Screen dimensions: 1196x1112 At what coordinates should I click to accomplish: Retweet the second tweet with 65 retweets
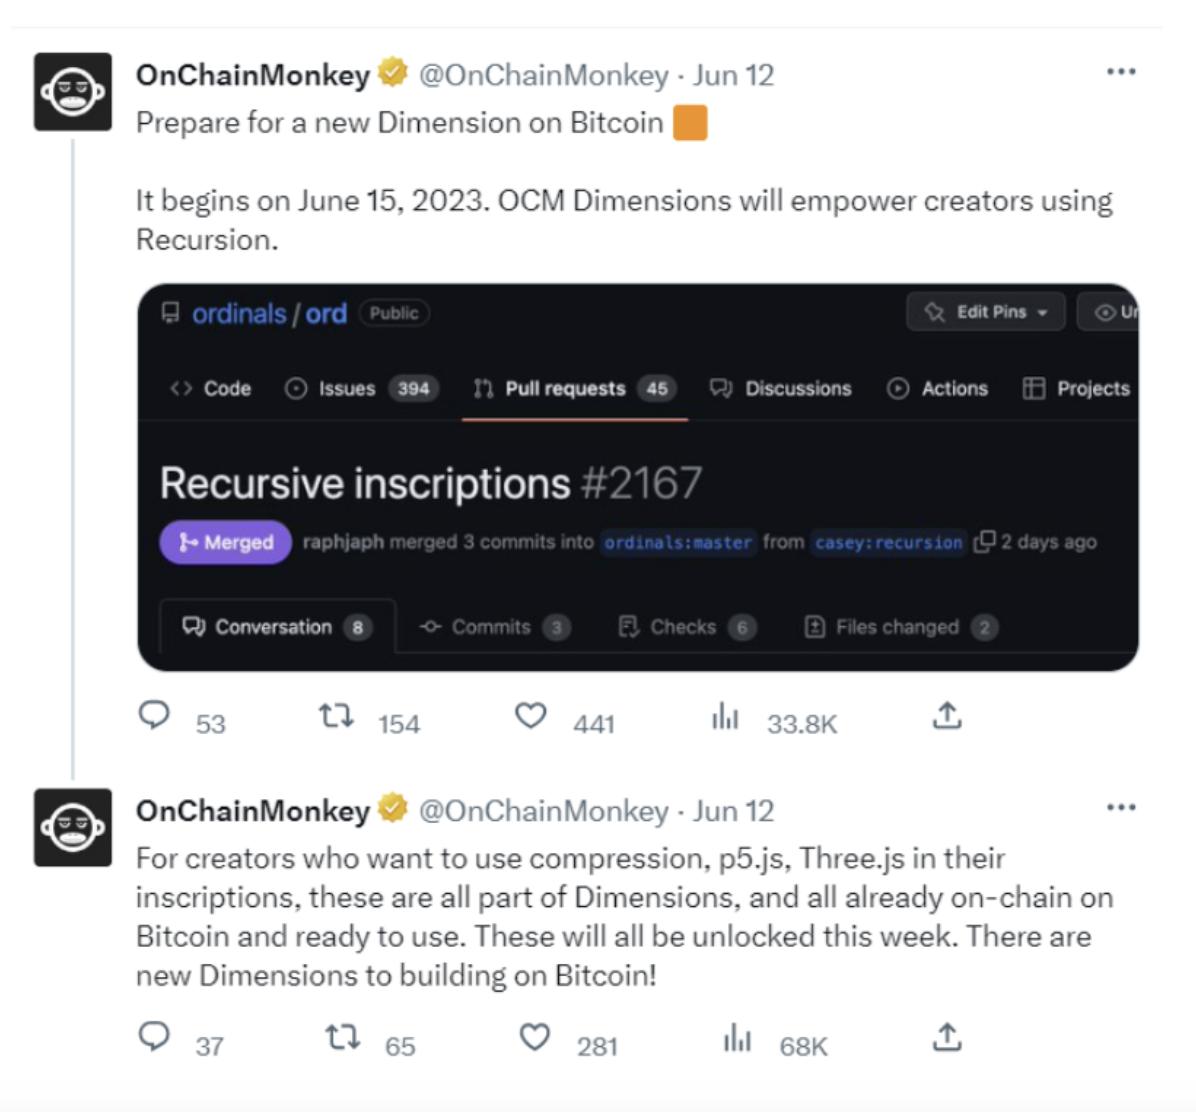pos(343,1038)
